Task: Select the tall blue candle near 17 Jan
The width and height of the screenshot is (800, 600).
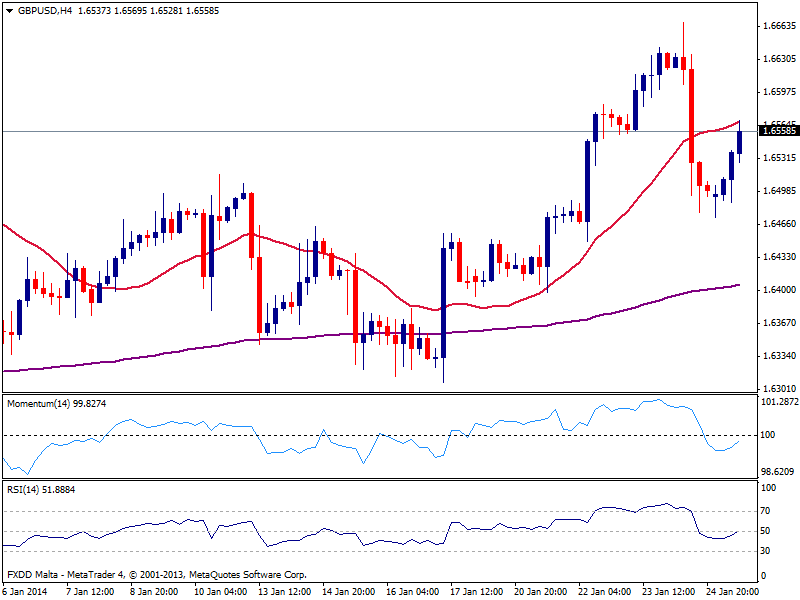Action: pyautogui.click(x=443, y=303)
